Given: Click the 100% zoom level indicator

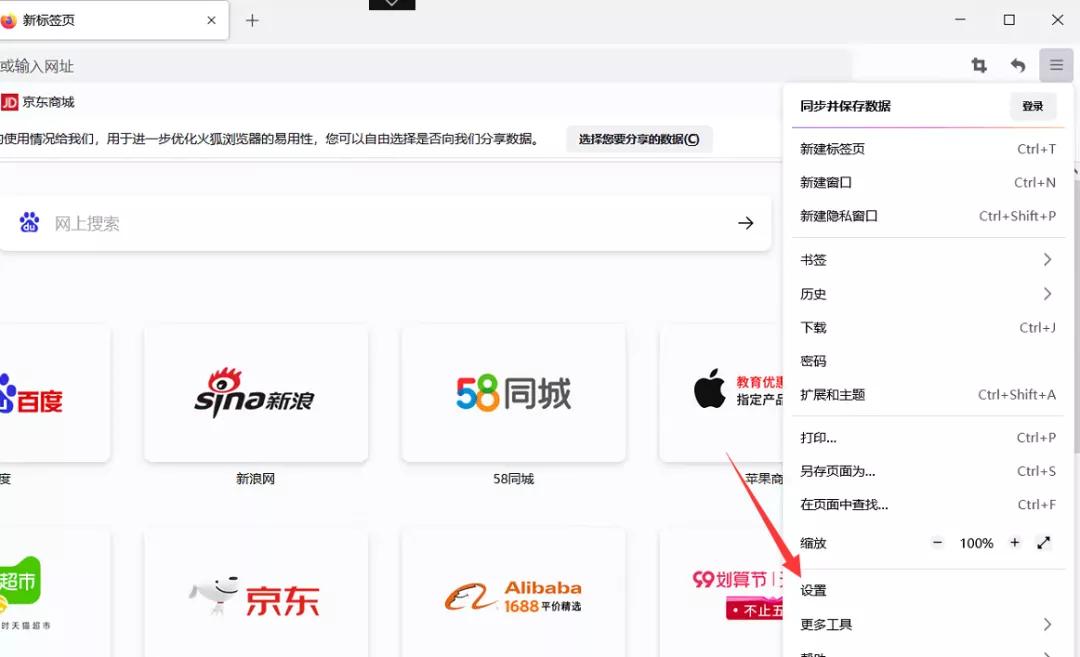Looking at the screenshot, I should pyautogui.click(x=976, y=543).
